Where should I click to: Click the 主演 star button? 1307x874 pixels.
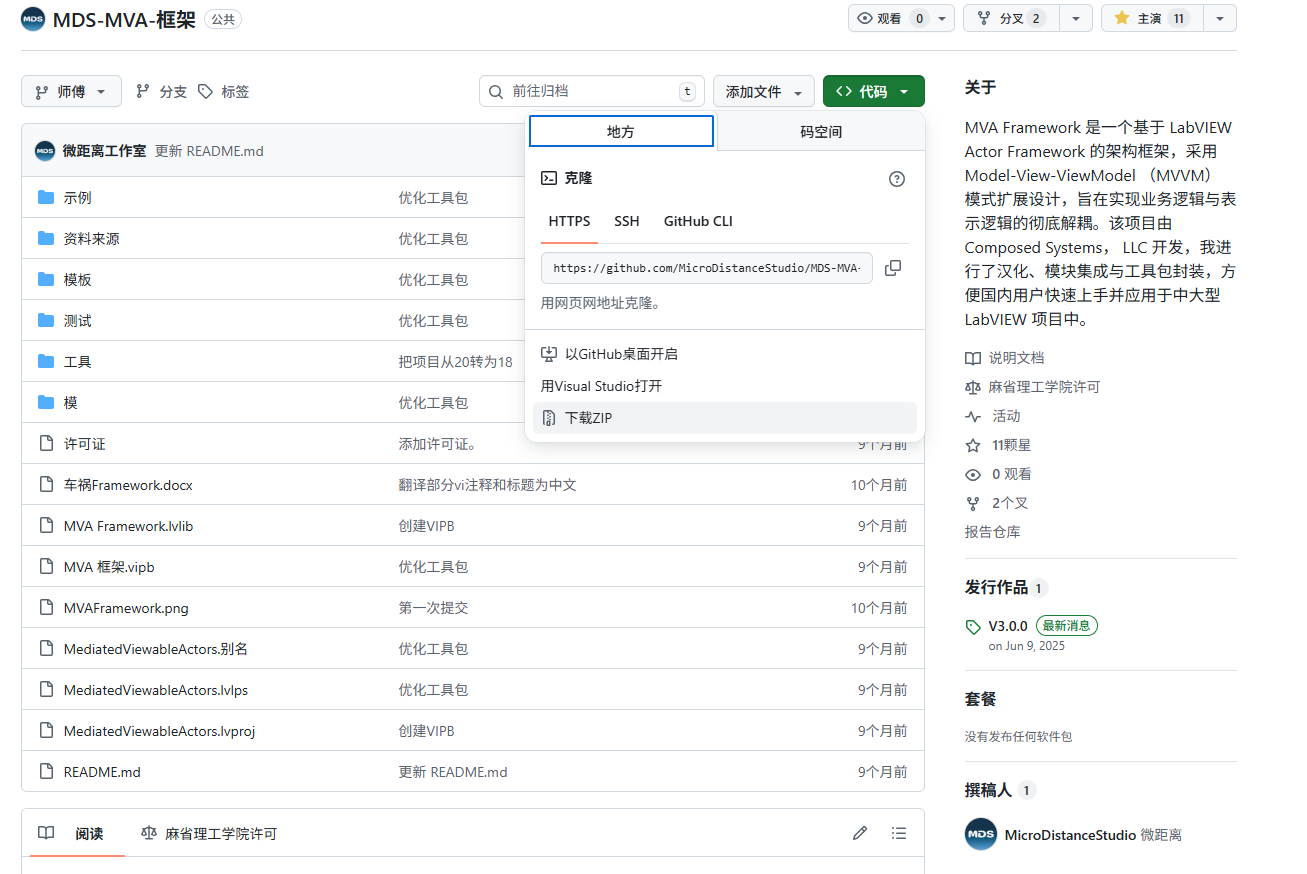[x=1150, y=18]
